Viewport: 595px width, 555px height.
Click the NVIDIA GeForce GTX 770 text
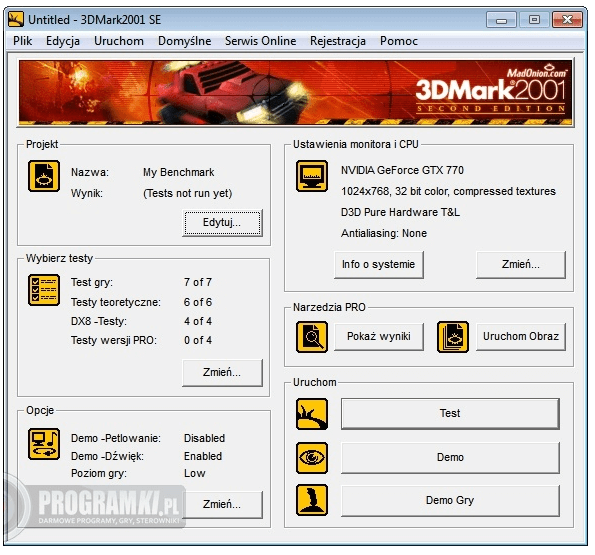tap(402, 170)
